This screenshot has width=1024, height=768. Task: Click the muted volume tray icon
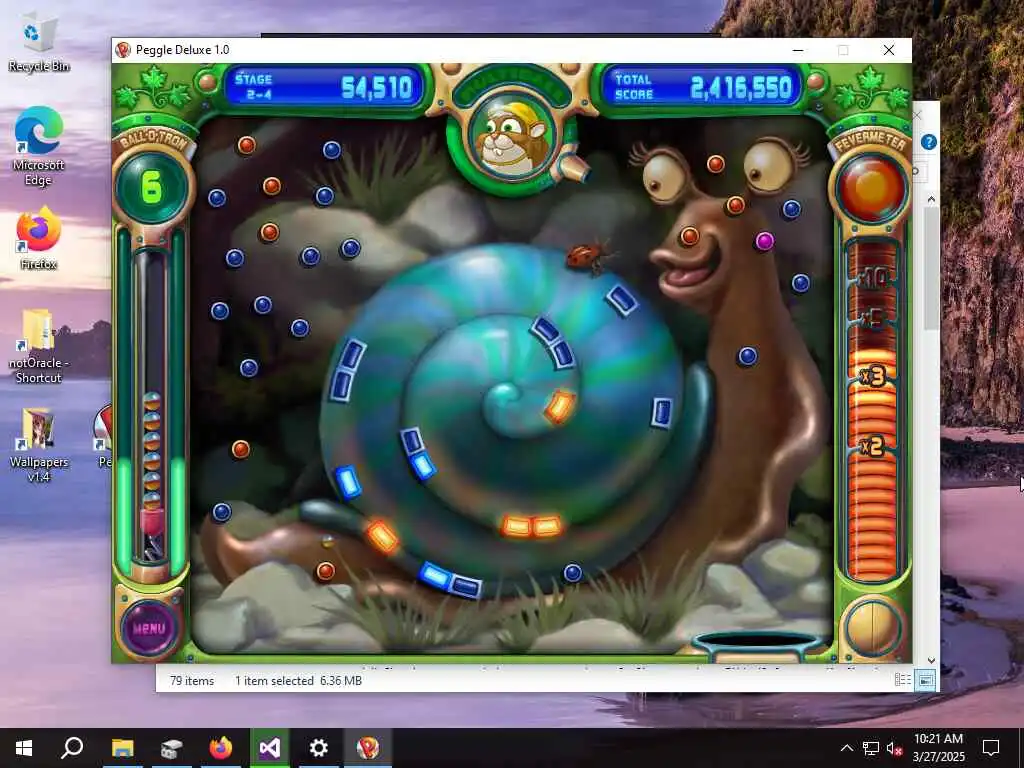click(x=894, y=748)
